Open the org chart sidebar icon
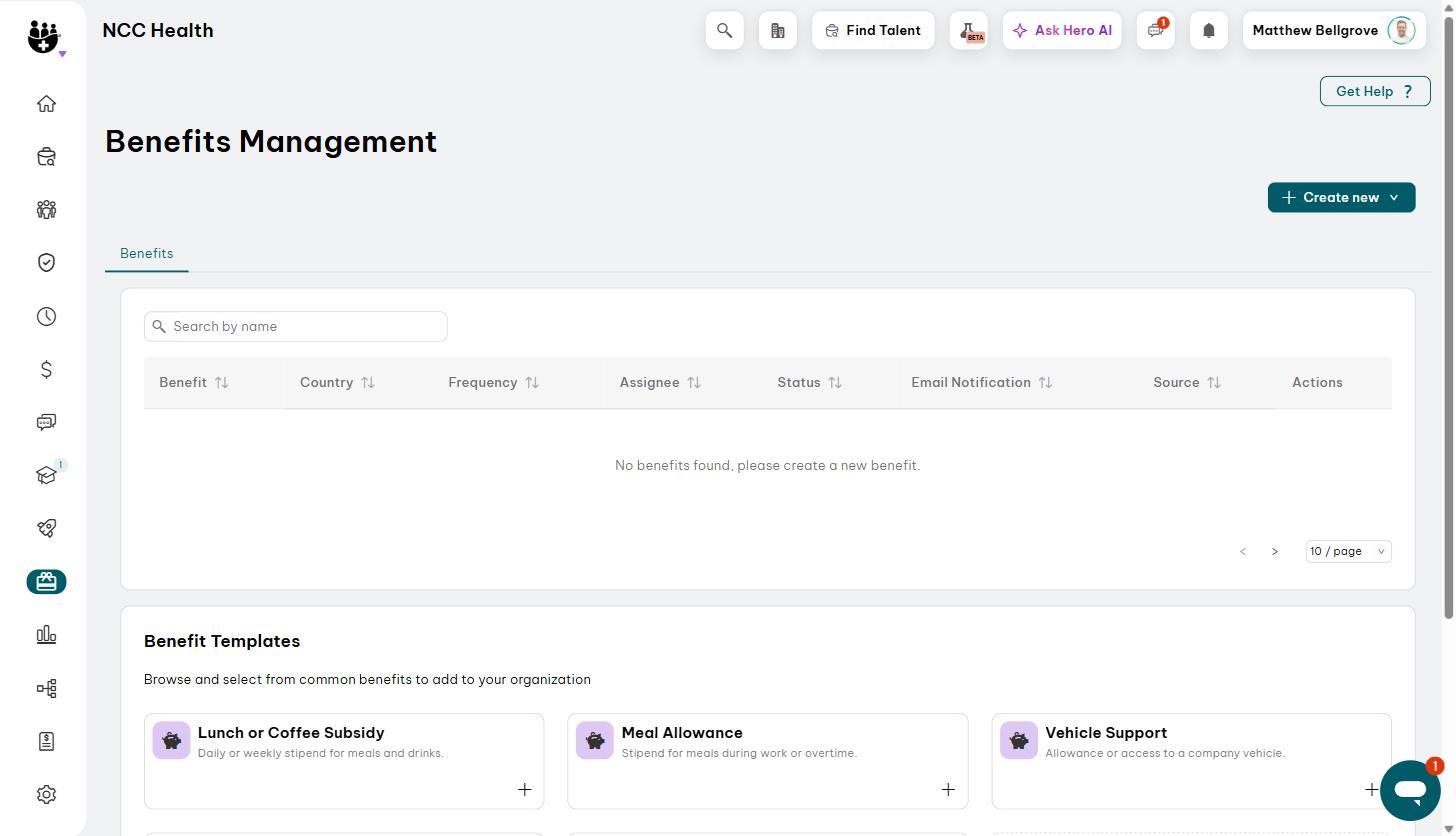Image resolution: width=1456 pixels, height=836 pixels. [x=46, y=688]
